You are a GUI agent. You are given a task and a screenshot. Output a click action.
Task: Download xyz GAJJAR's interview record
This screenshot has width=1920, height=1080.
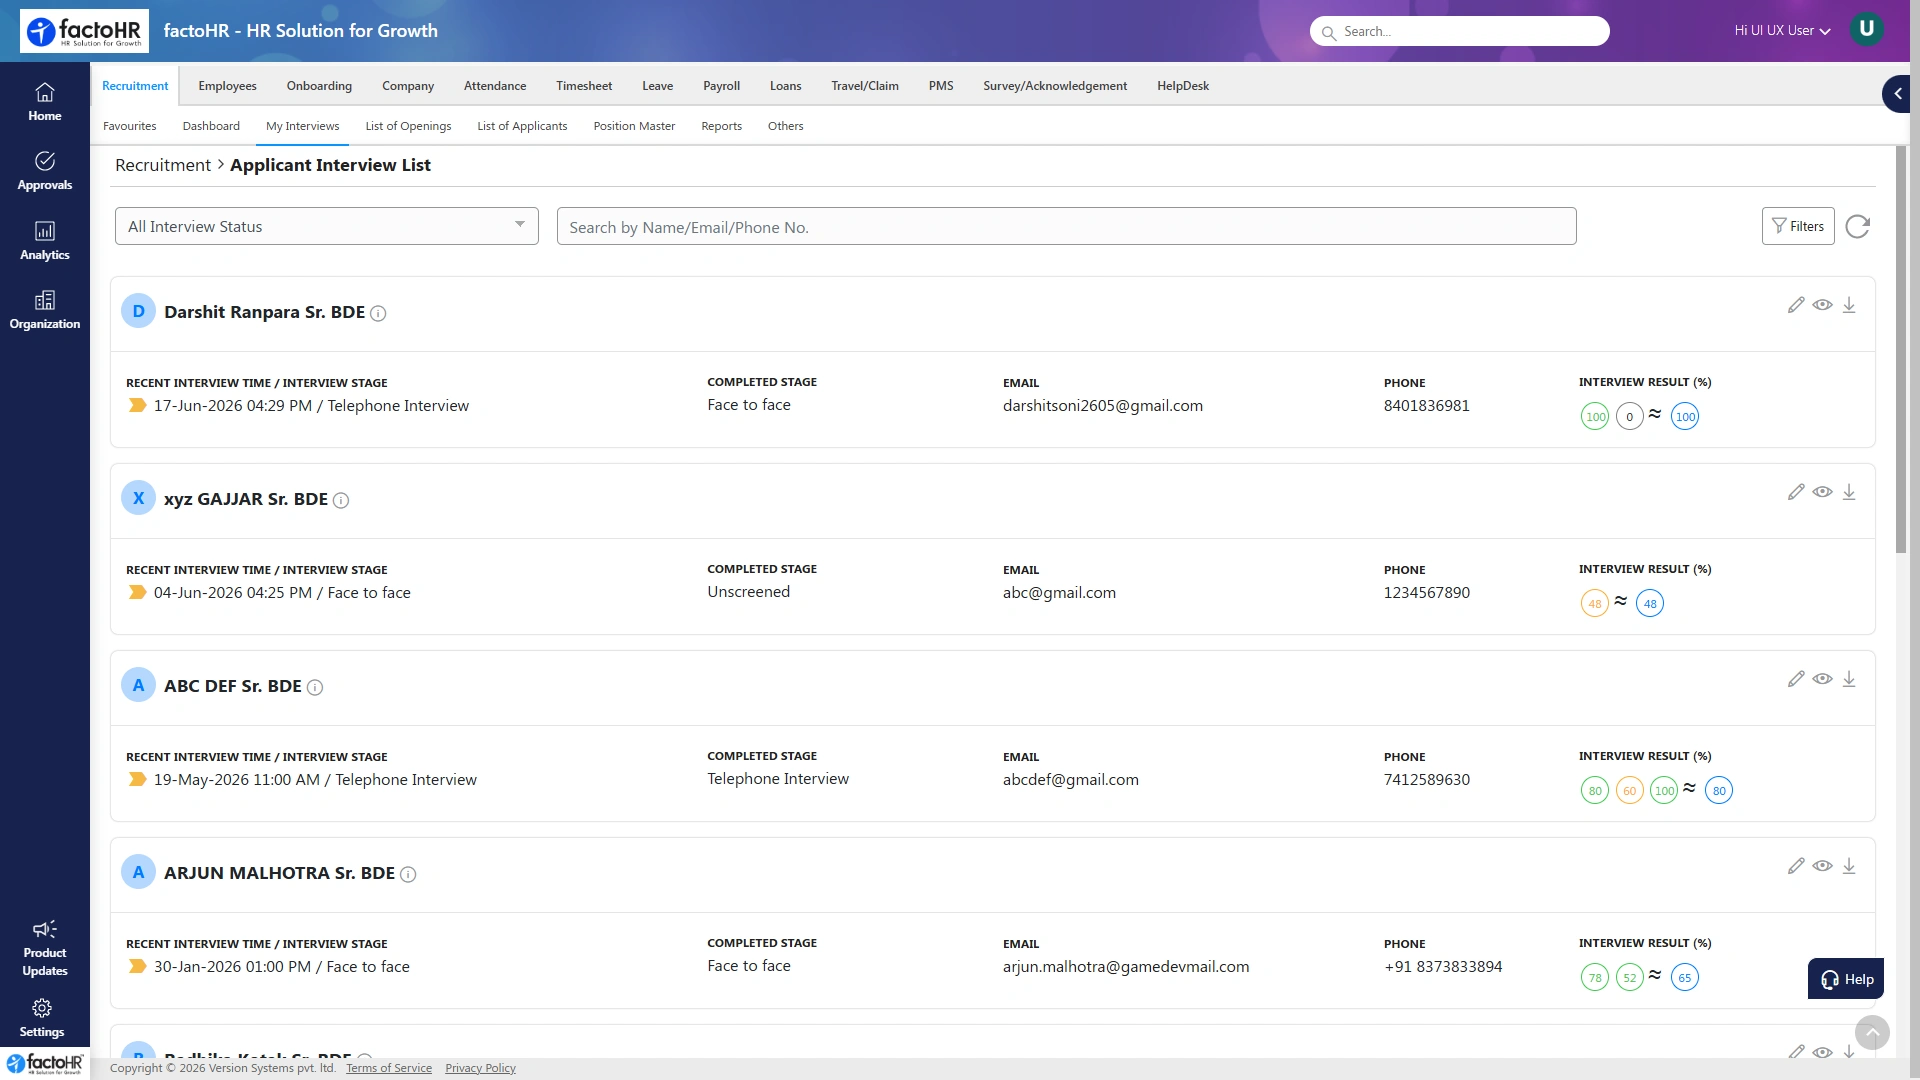click(x=1849, y=492)
